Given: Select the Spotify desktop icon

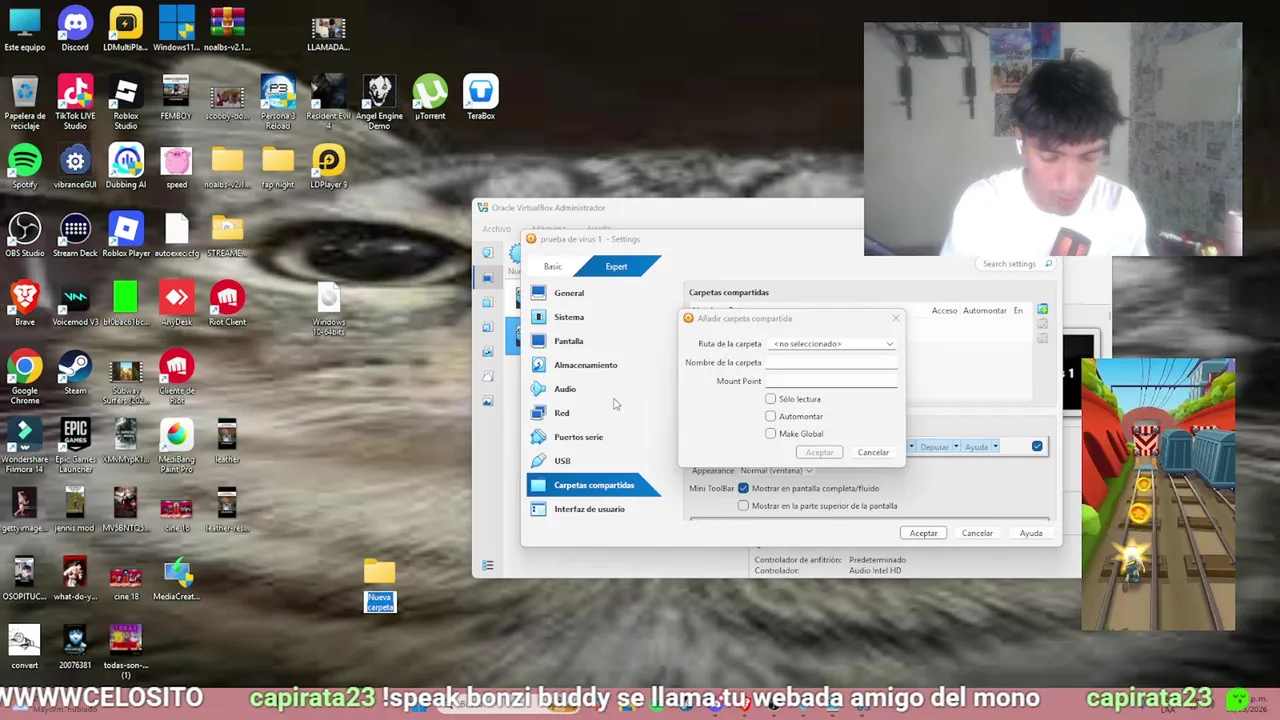Looking at the screenshot, I should point(25,166).
